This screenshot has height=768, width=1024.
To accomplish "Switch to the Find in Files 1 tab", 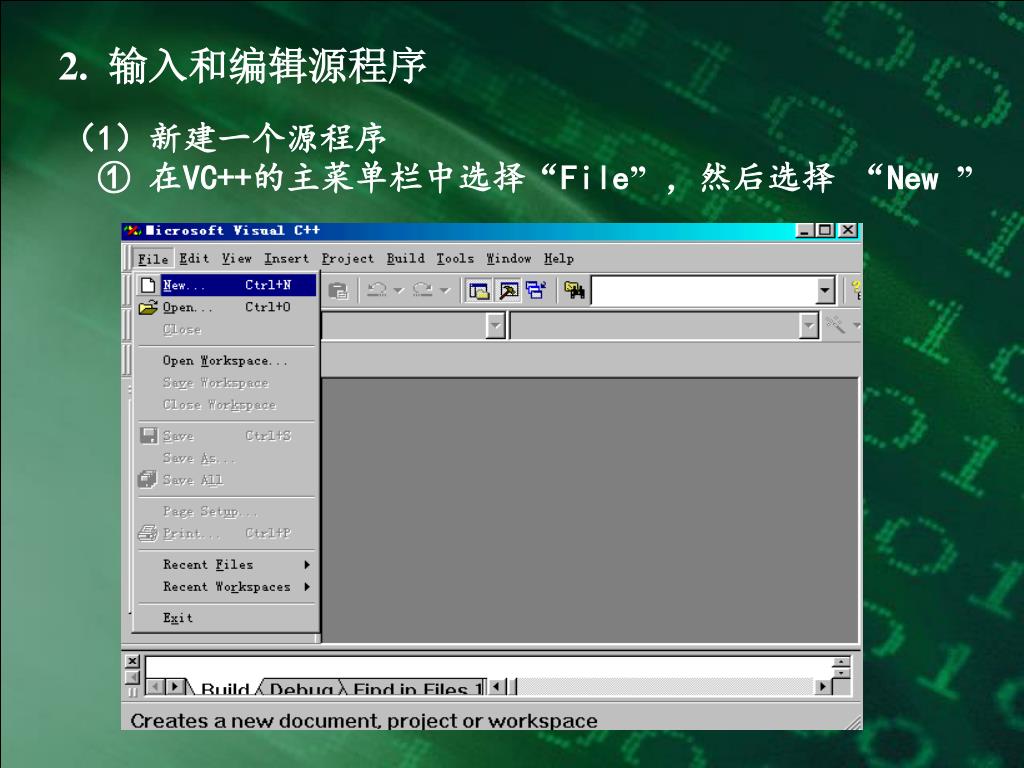I will pos(415,688).
